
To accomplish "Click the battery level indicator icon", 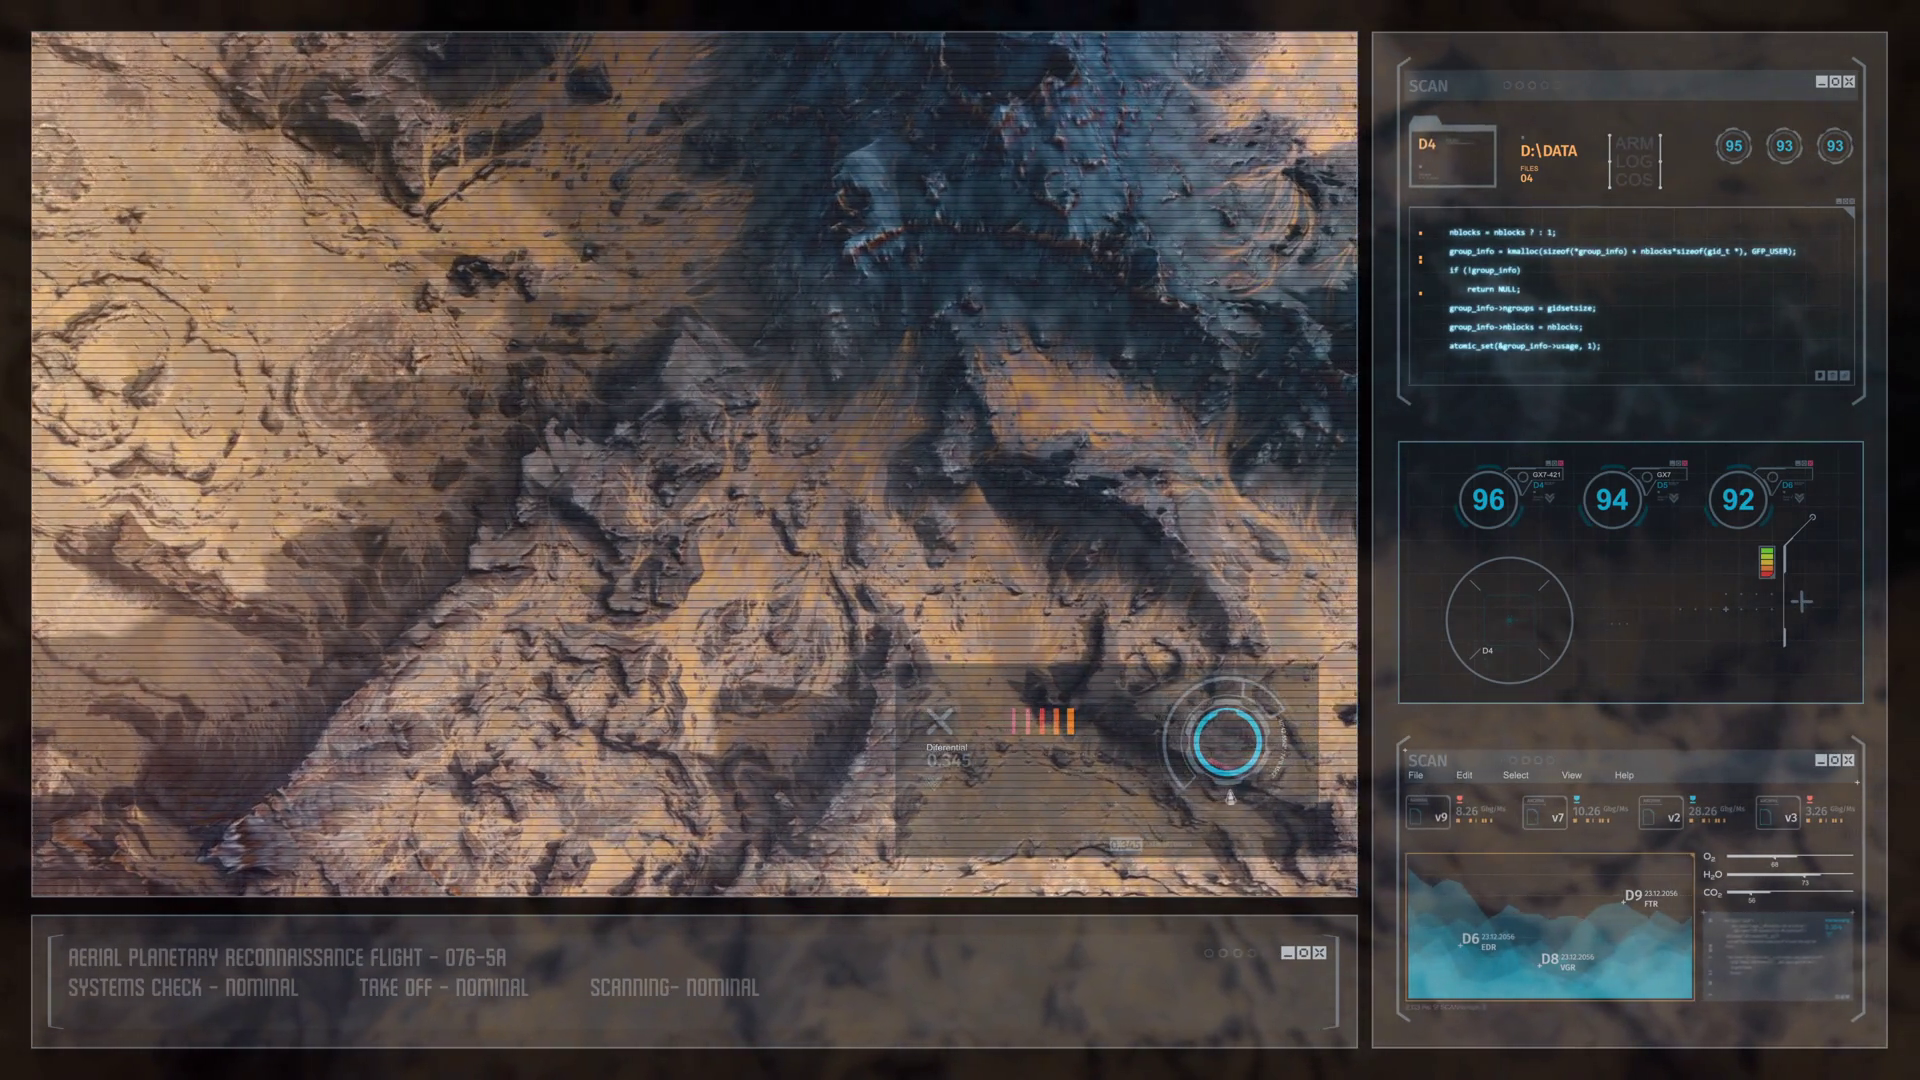I will tap(1767, 562).
